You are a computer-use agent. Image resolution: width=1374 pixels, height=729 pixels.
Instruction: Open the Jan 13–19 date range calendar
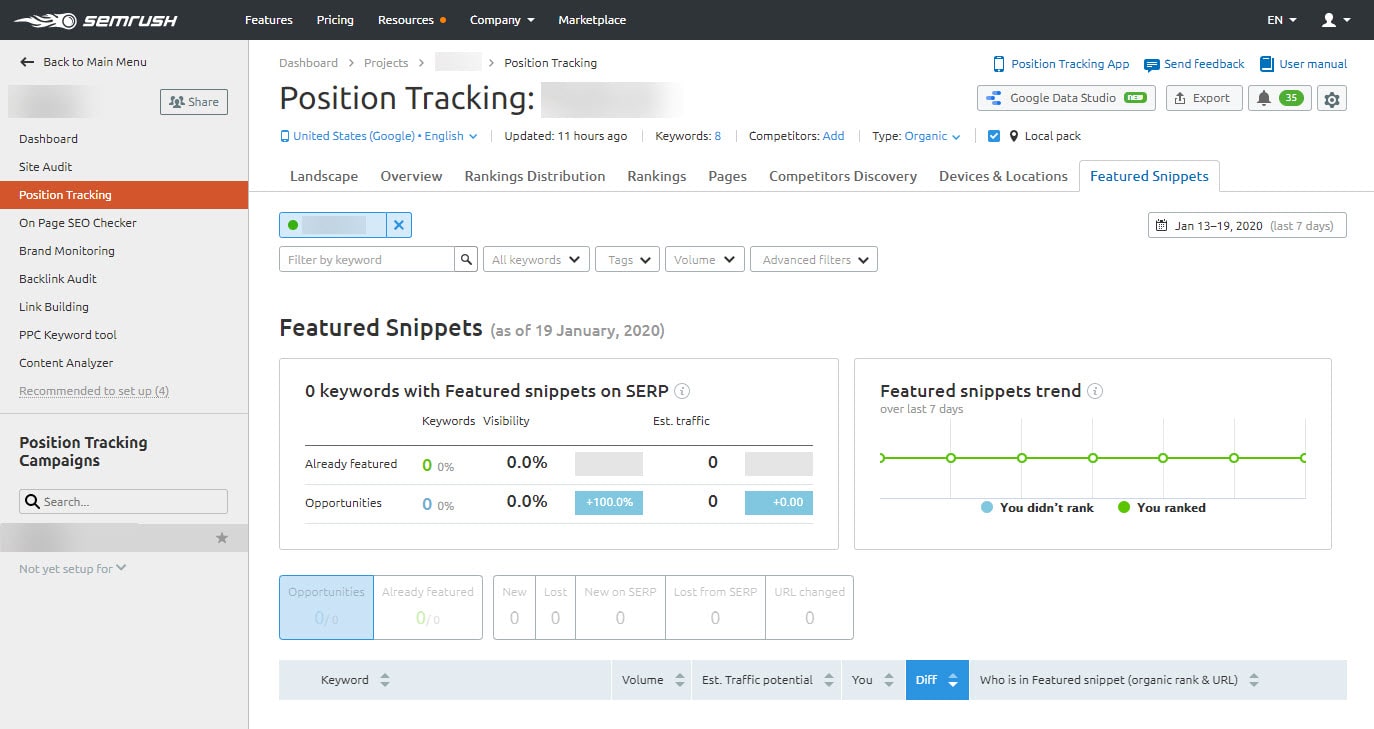1246,225
